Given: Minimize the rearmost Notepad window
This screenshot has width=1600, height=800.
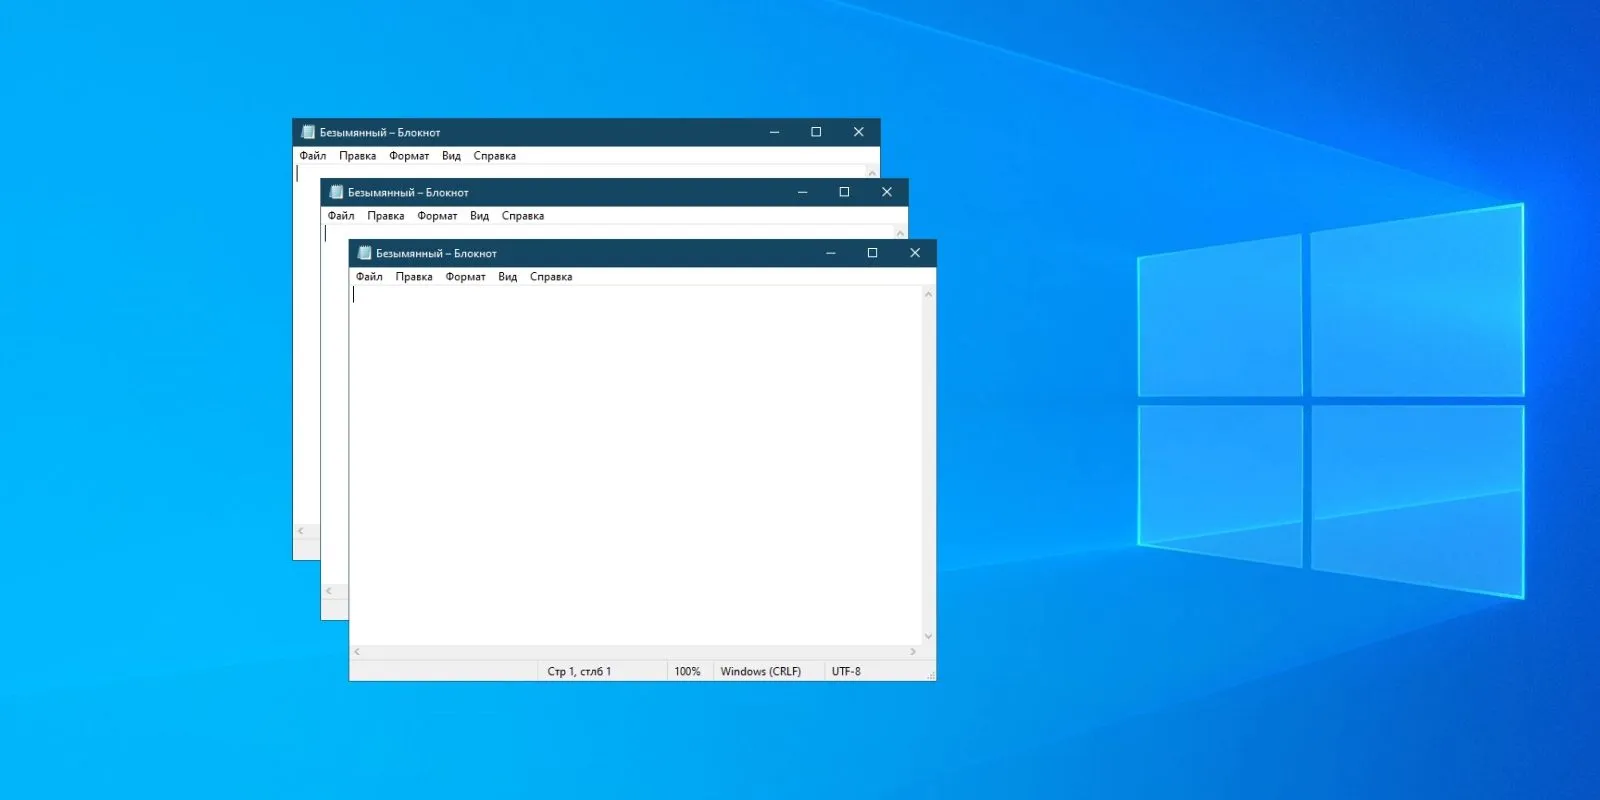Looking at the screenshot, I should (x=774, y=132).
